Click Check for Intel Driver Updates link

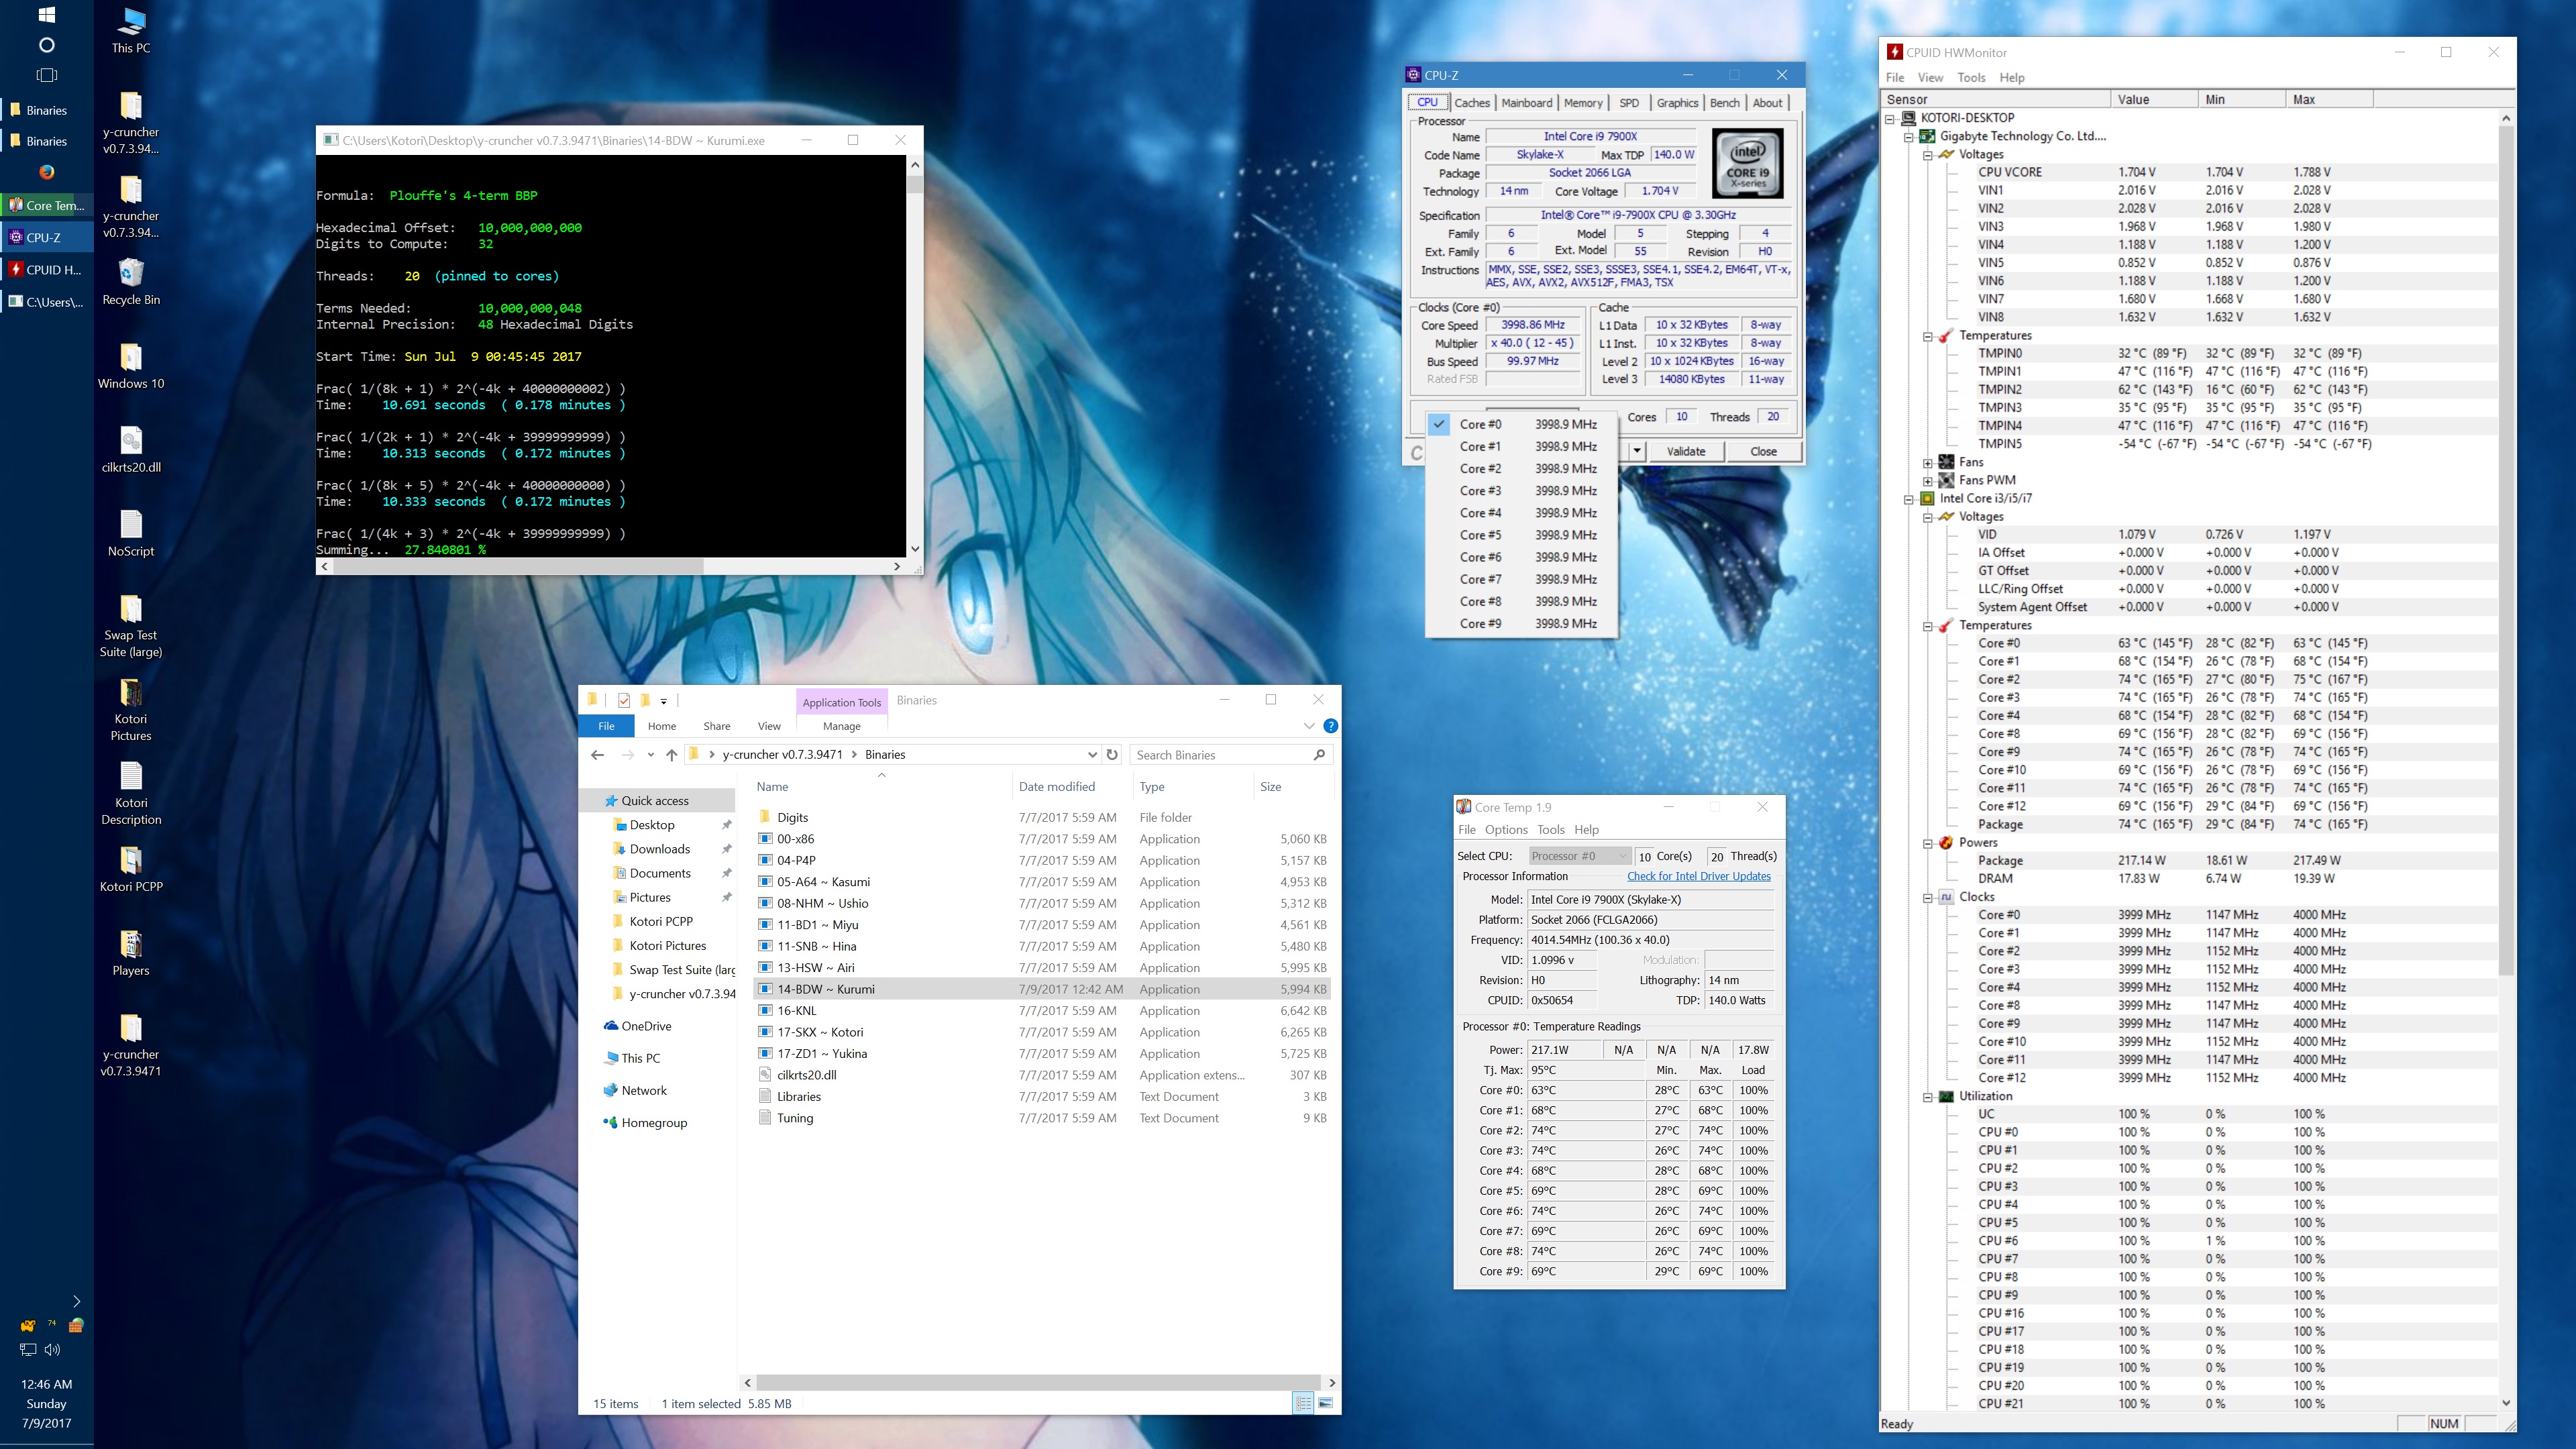coord(1698,876)
